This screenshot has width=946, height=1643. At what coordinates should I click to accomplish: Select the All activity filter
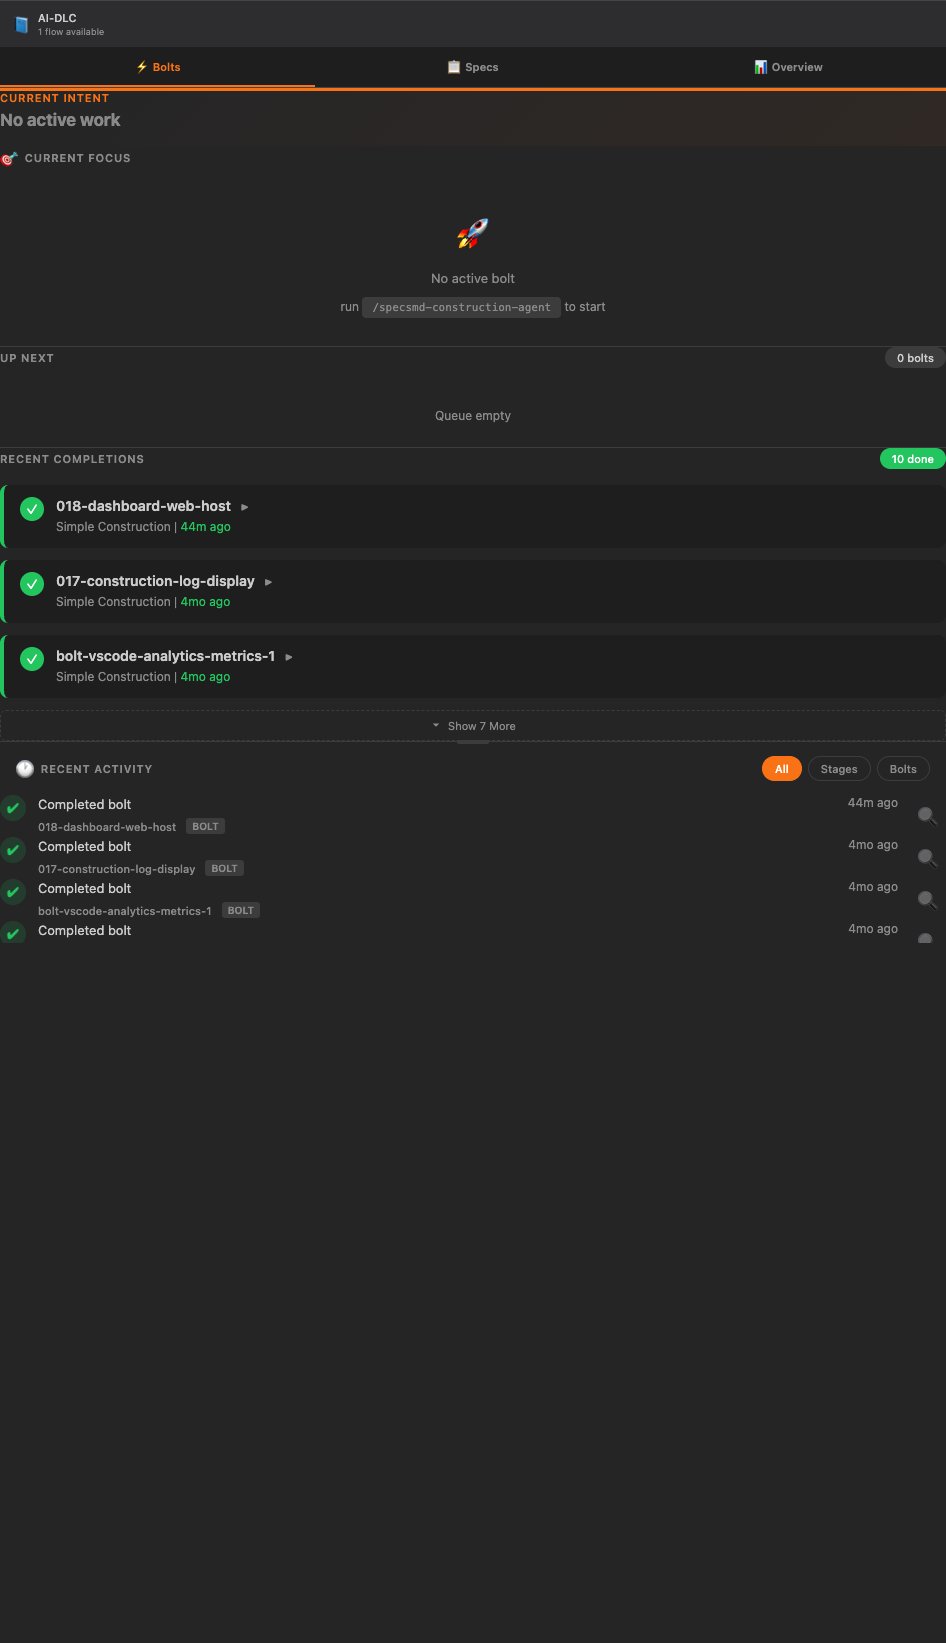pos(781,769)
